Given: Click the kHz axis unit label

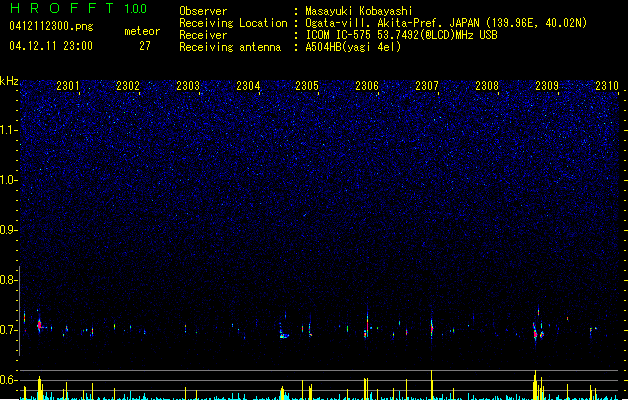Looking at the screenshot, I should [x=9, y=81].
